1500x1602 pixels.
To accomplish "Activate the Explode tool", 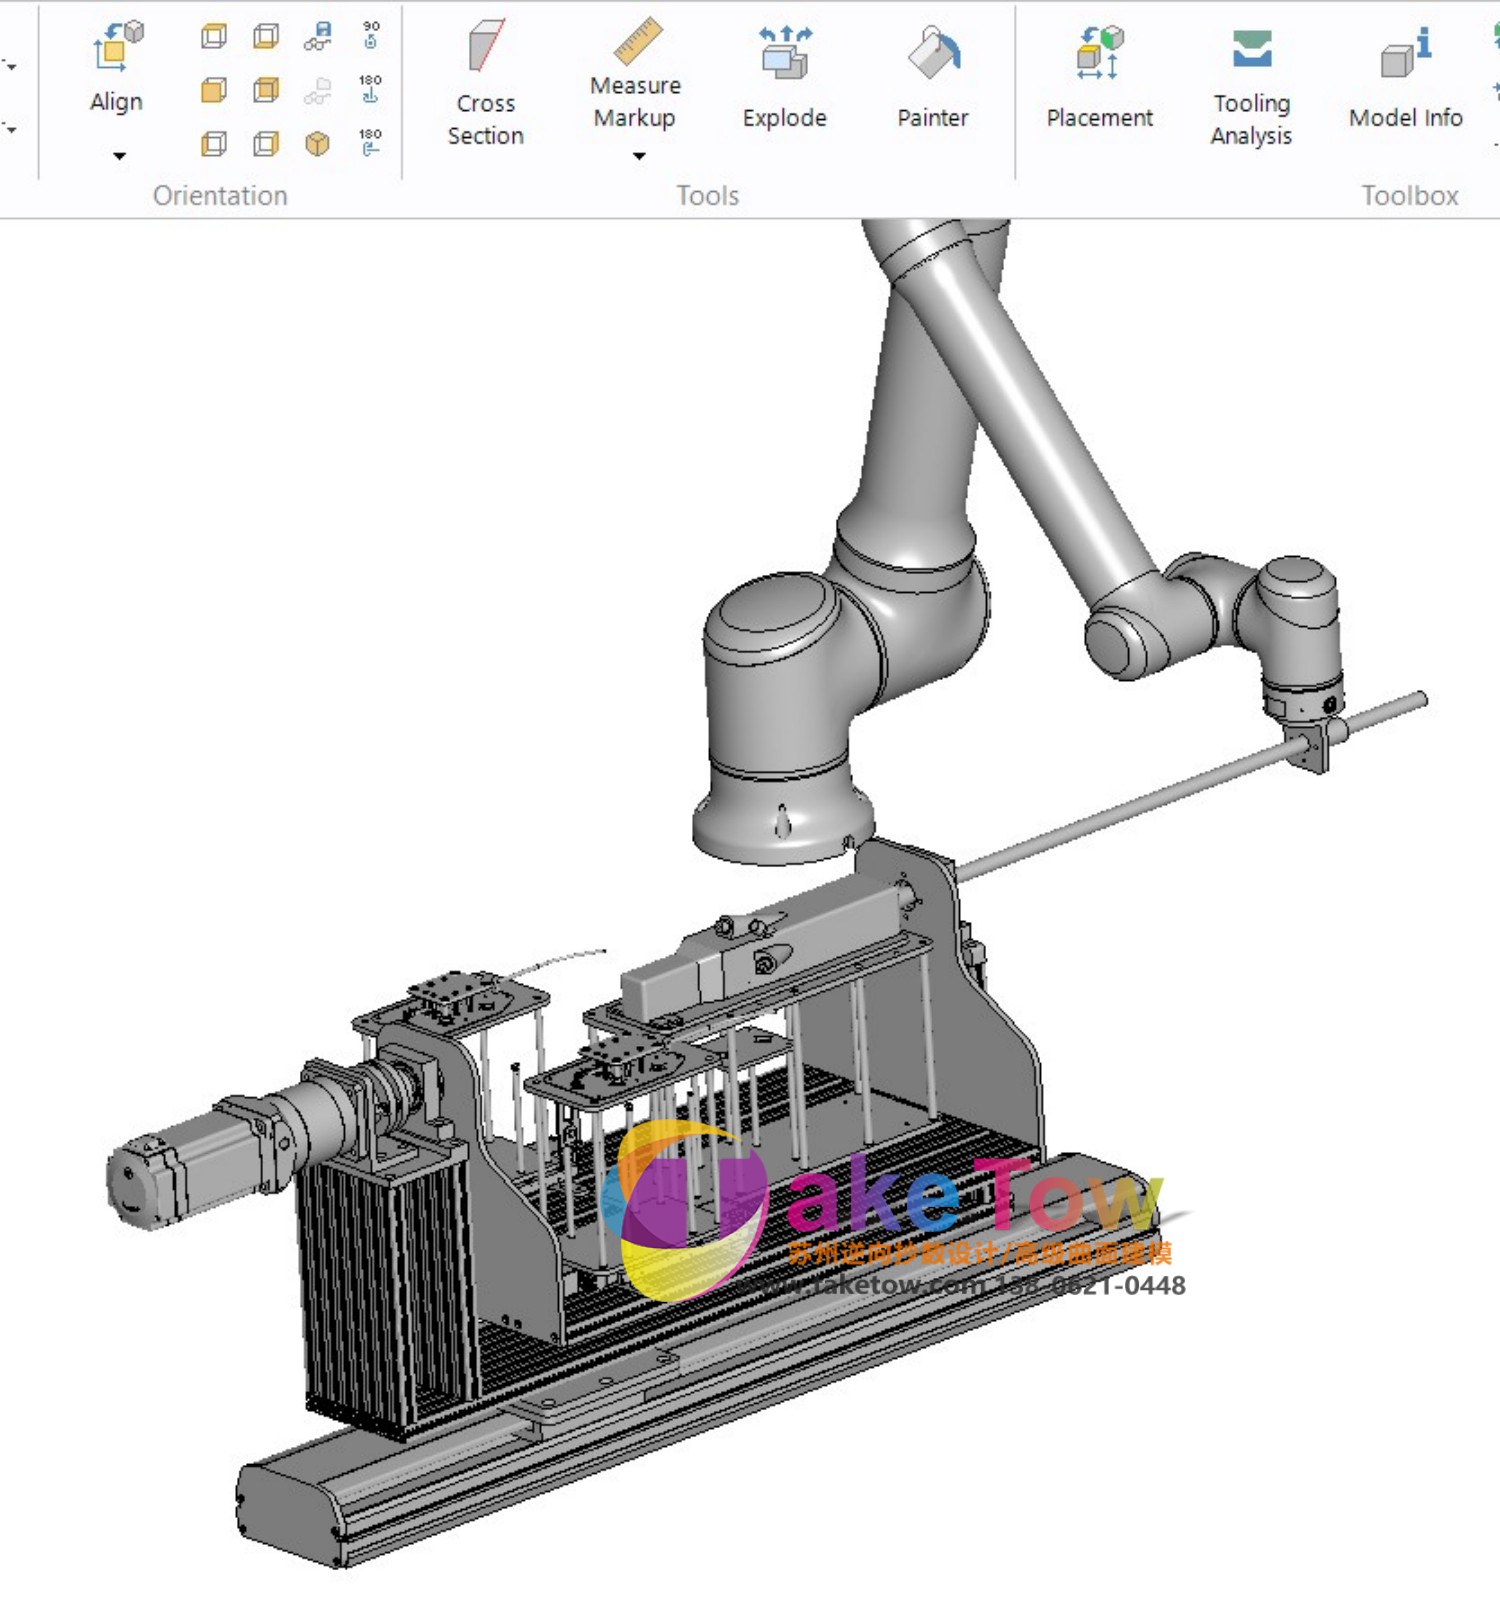I will tap(785, 78).
